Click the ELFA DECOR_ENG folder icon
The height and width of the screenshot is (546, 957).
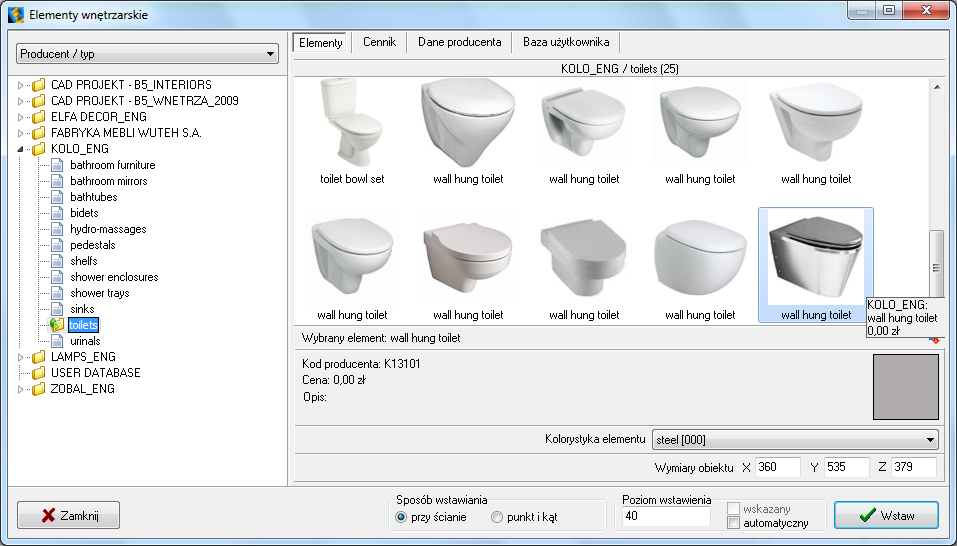[x=39, y=117]
